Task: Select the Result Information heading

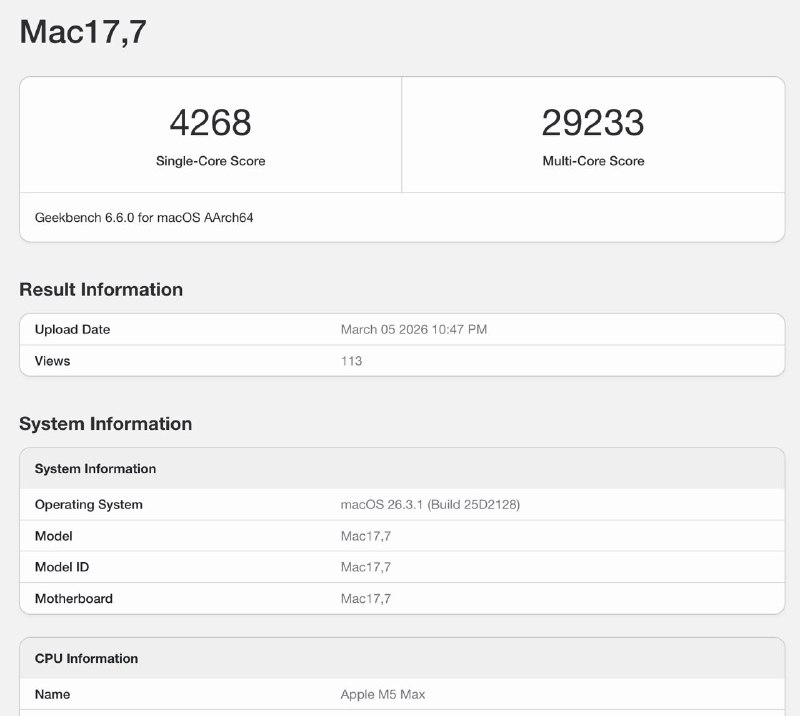Action: point(100,289)
